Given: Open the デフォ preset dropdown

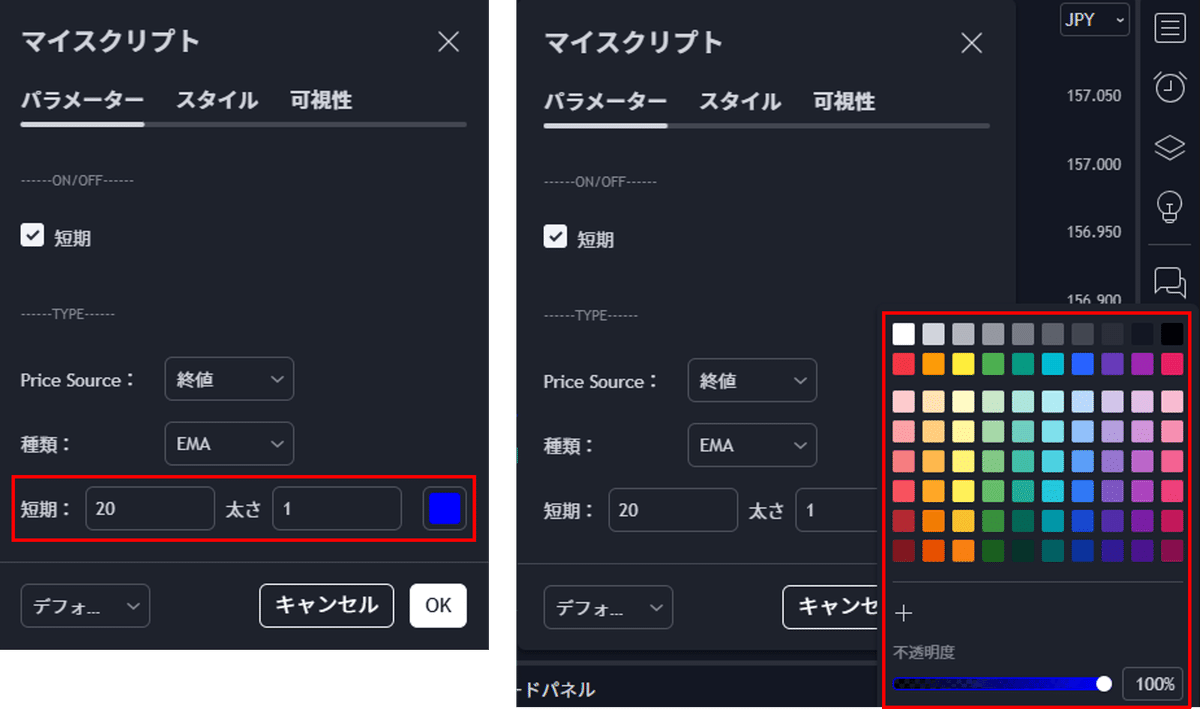Looking at the screenshot, I should pyautogui.click(x=85, y=605).
